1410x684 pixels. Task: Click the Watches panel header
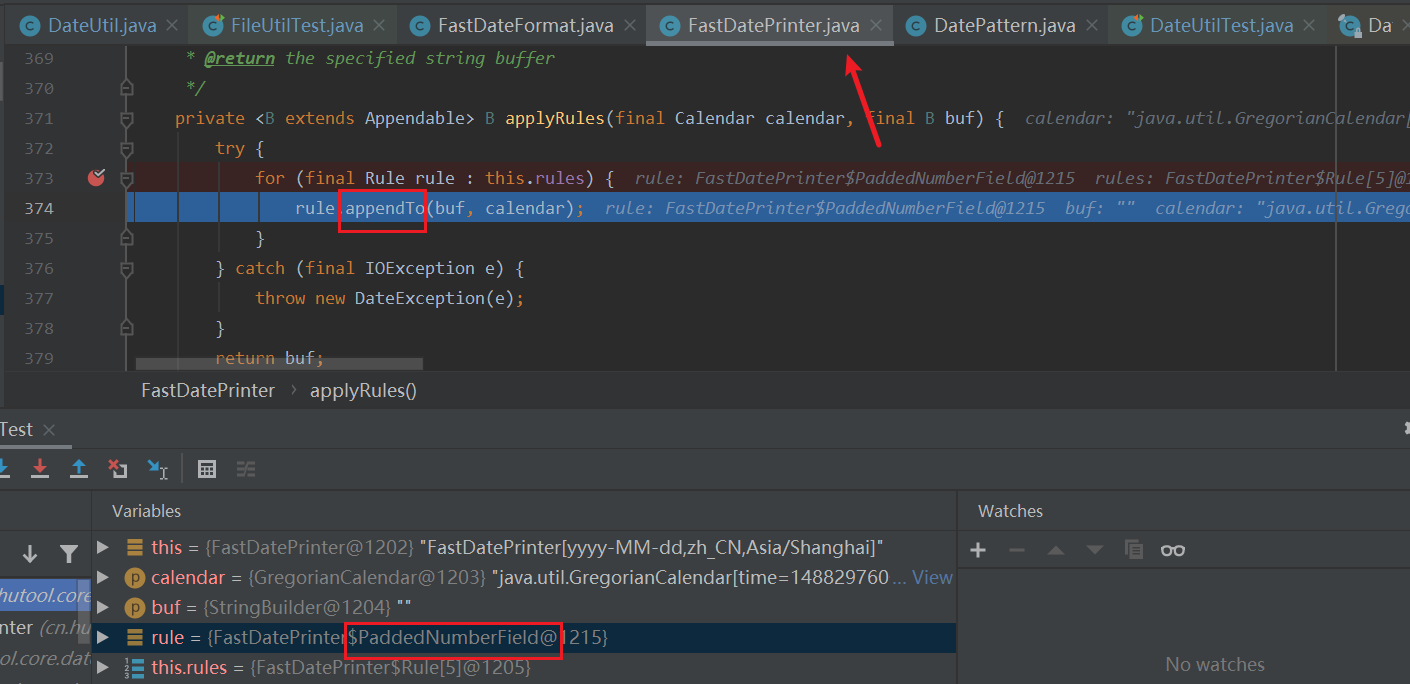pyautogui.click(x=1010, y=511)
